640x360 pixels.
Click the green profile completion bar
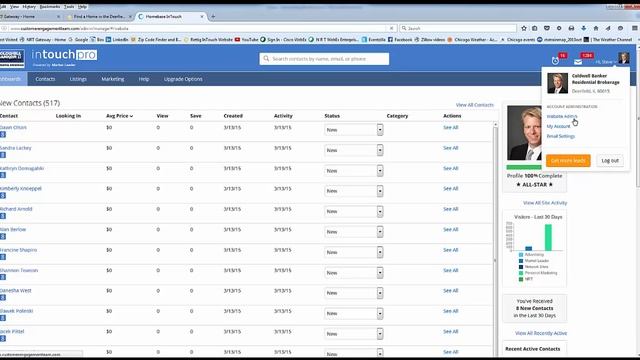(524, 167)
